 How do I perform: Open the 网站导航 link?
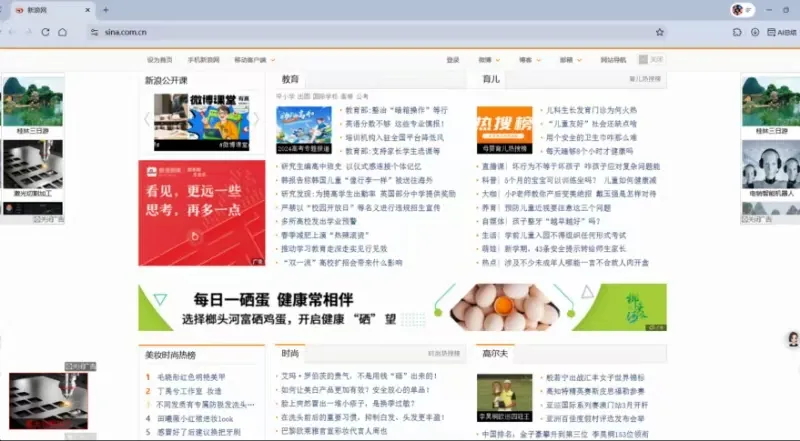point(613,60)
